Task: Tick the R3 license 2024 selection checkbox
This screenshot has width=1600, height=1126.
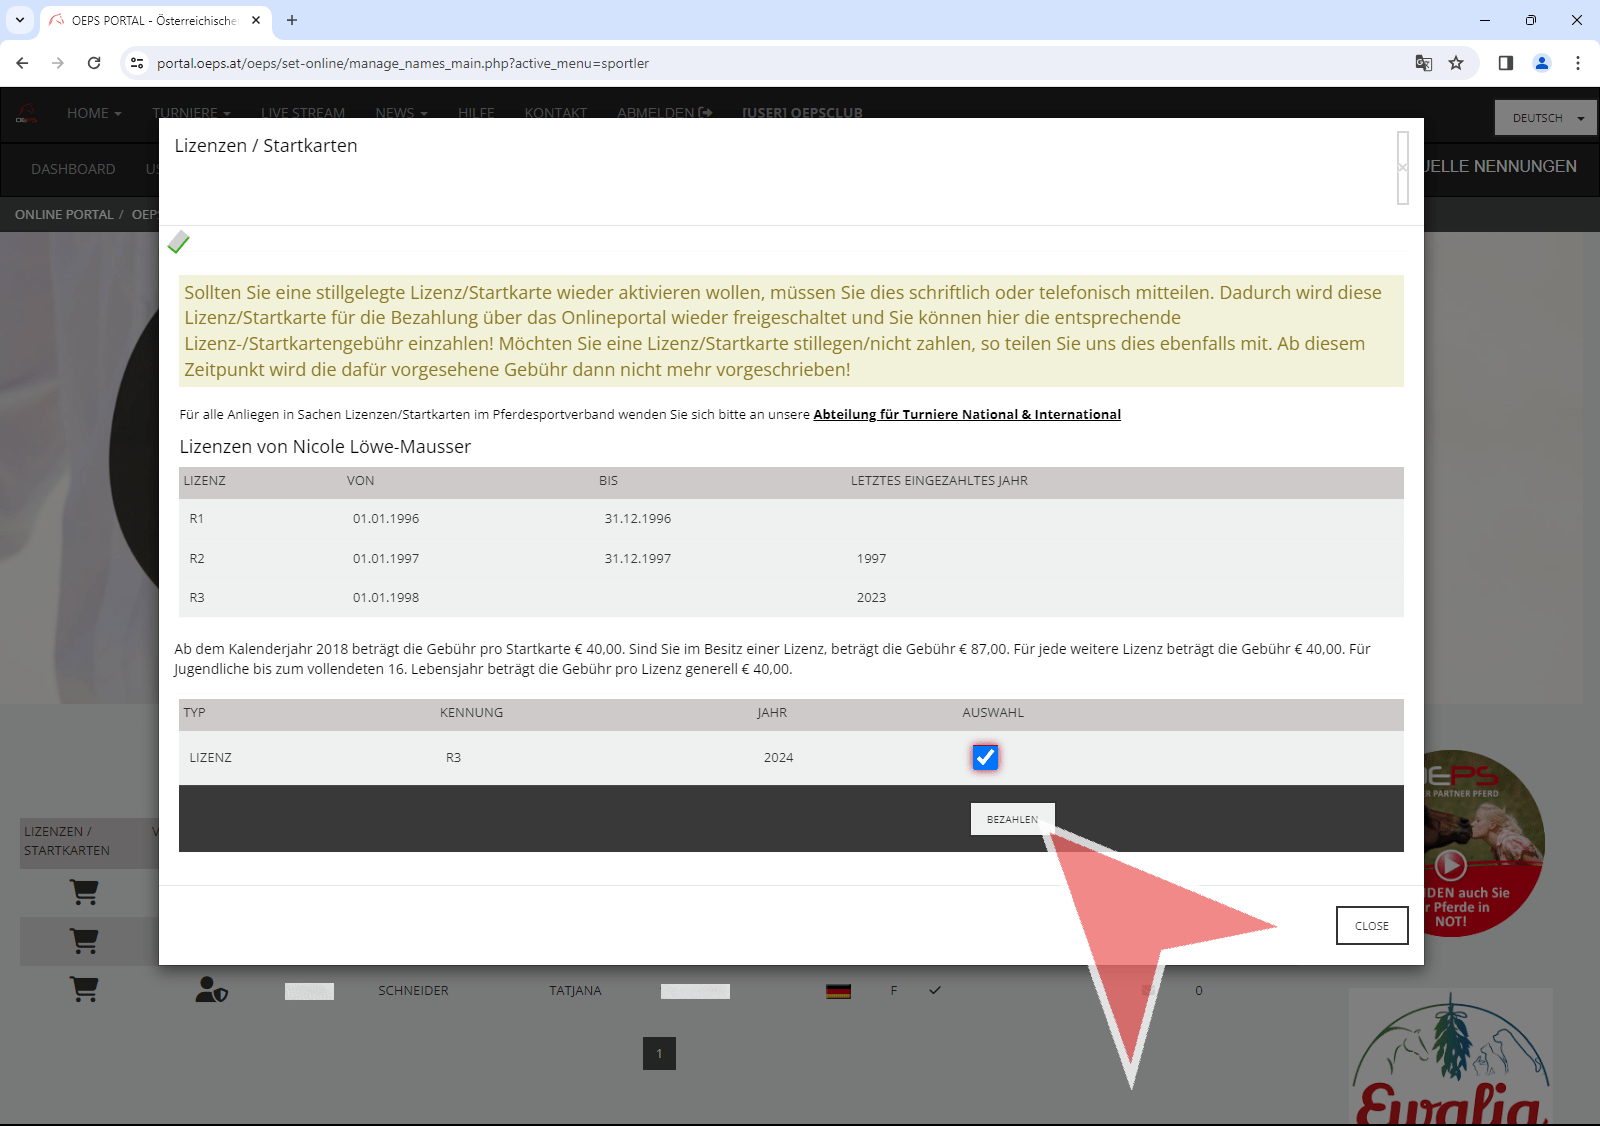Action: pyautogui.click(x=985, y=757)
